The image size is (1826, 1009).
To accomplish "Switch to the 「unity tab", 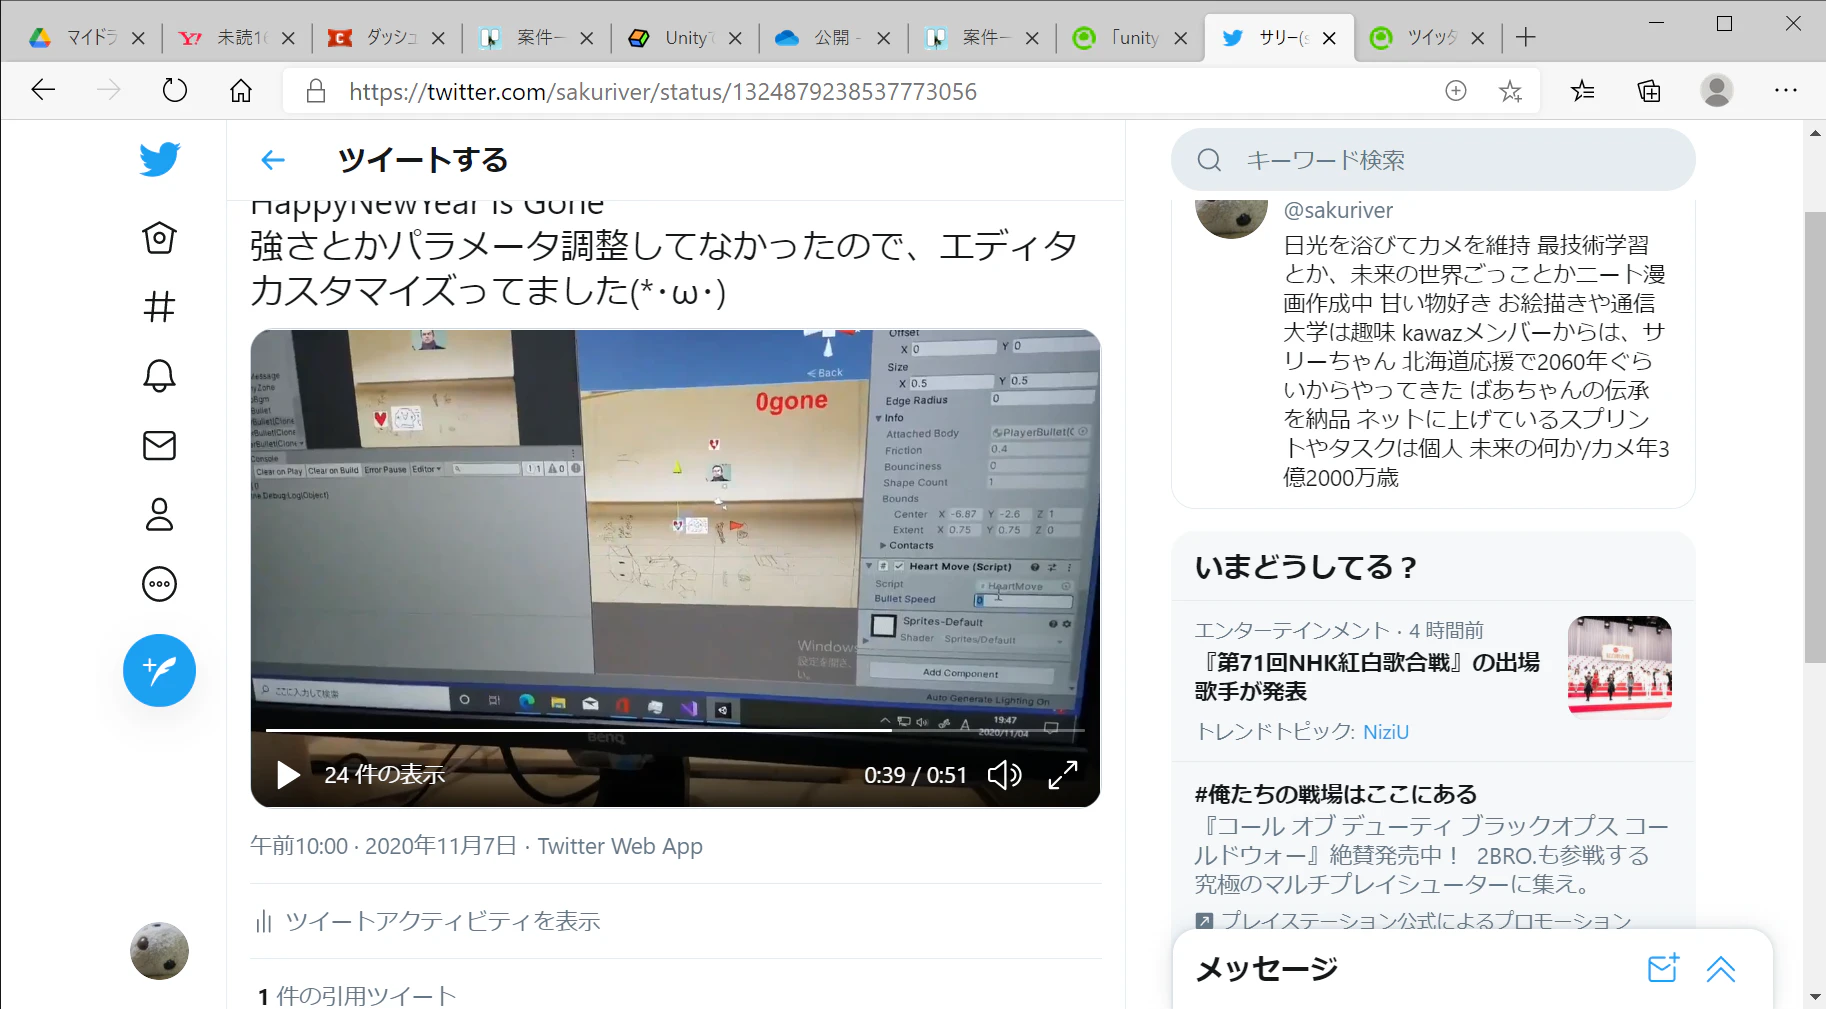I will point(1130,38).
